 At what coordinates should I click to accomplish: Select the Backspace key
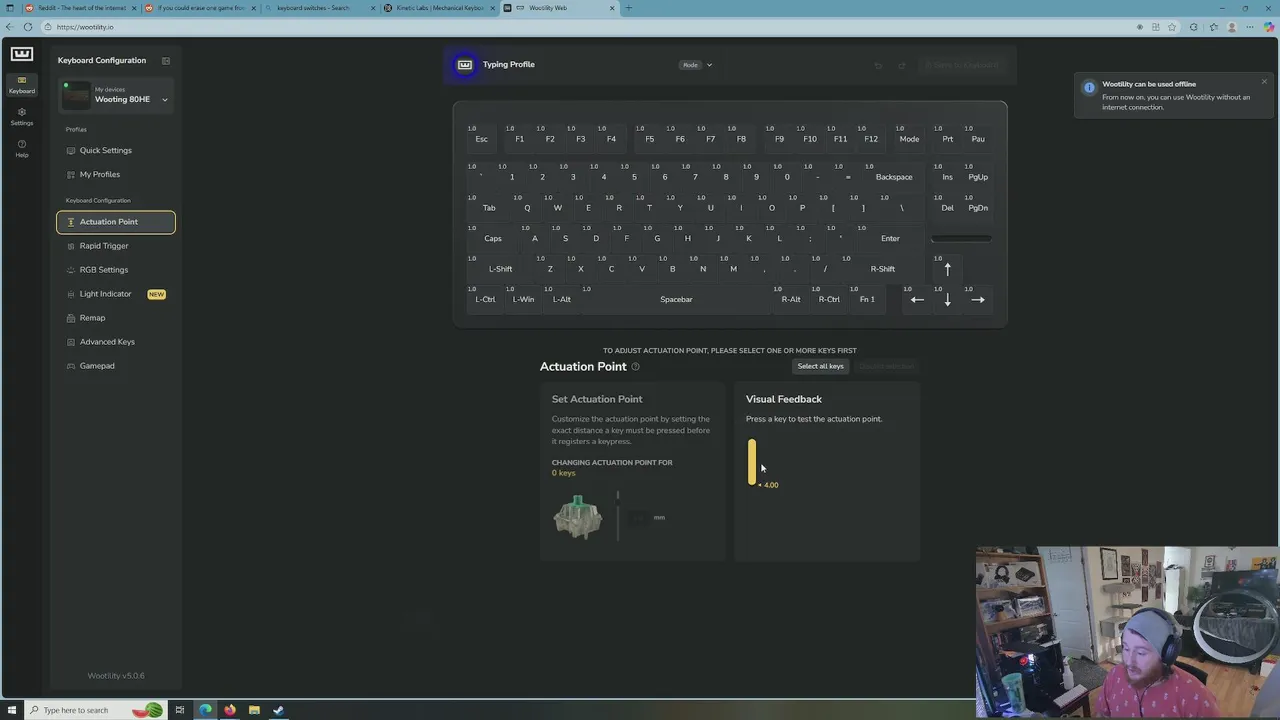point(894,177)
